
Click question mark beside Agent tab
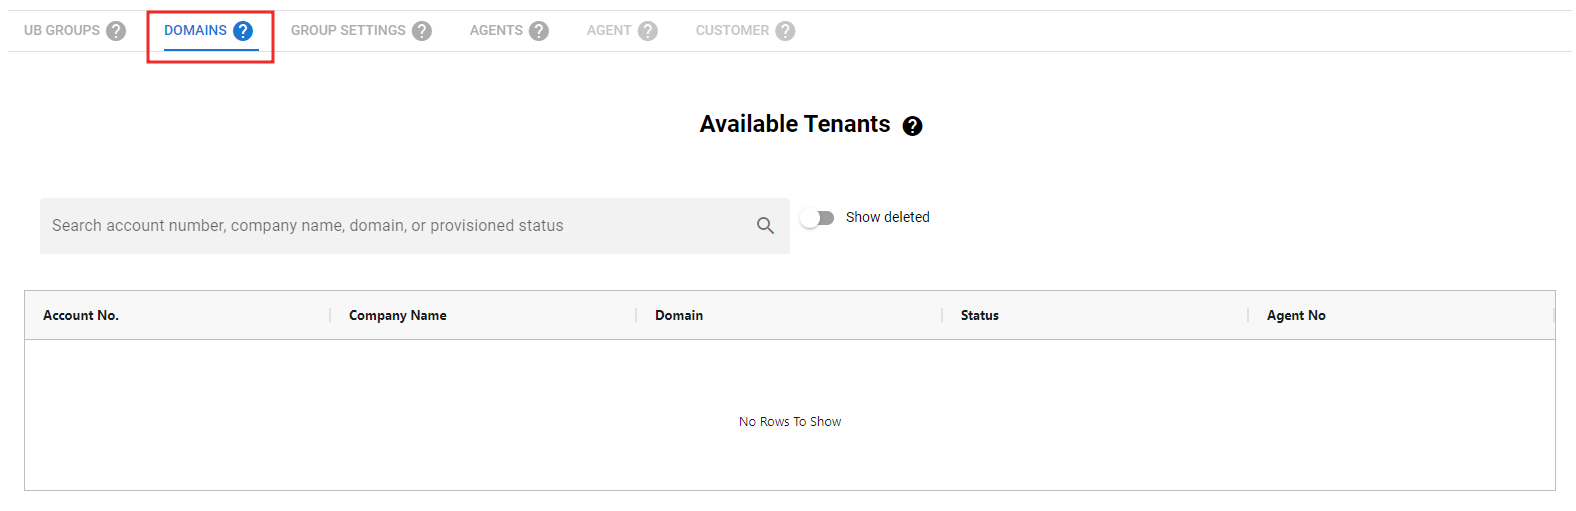648,31
